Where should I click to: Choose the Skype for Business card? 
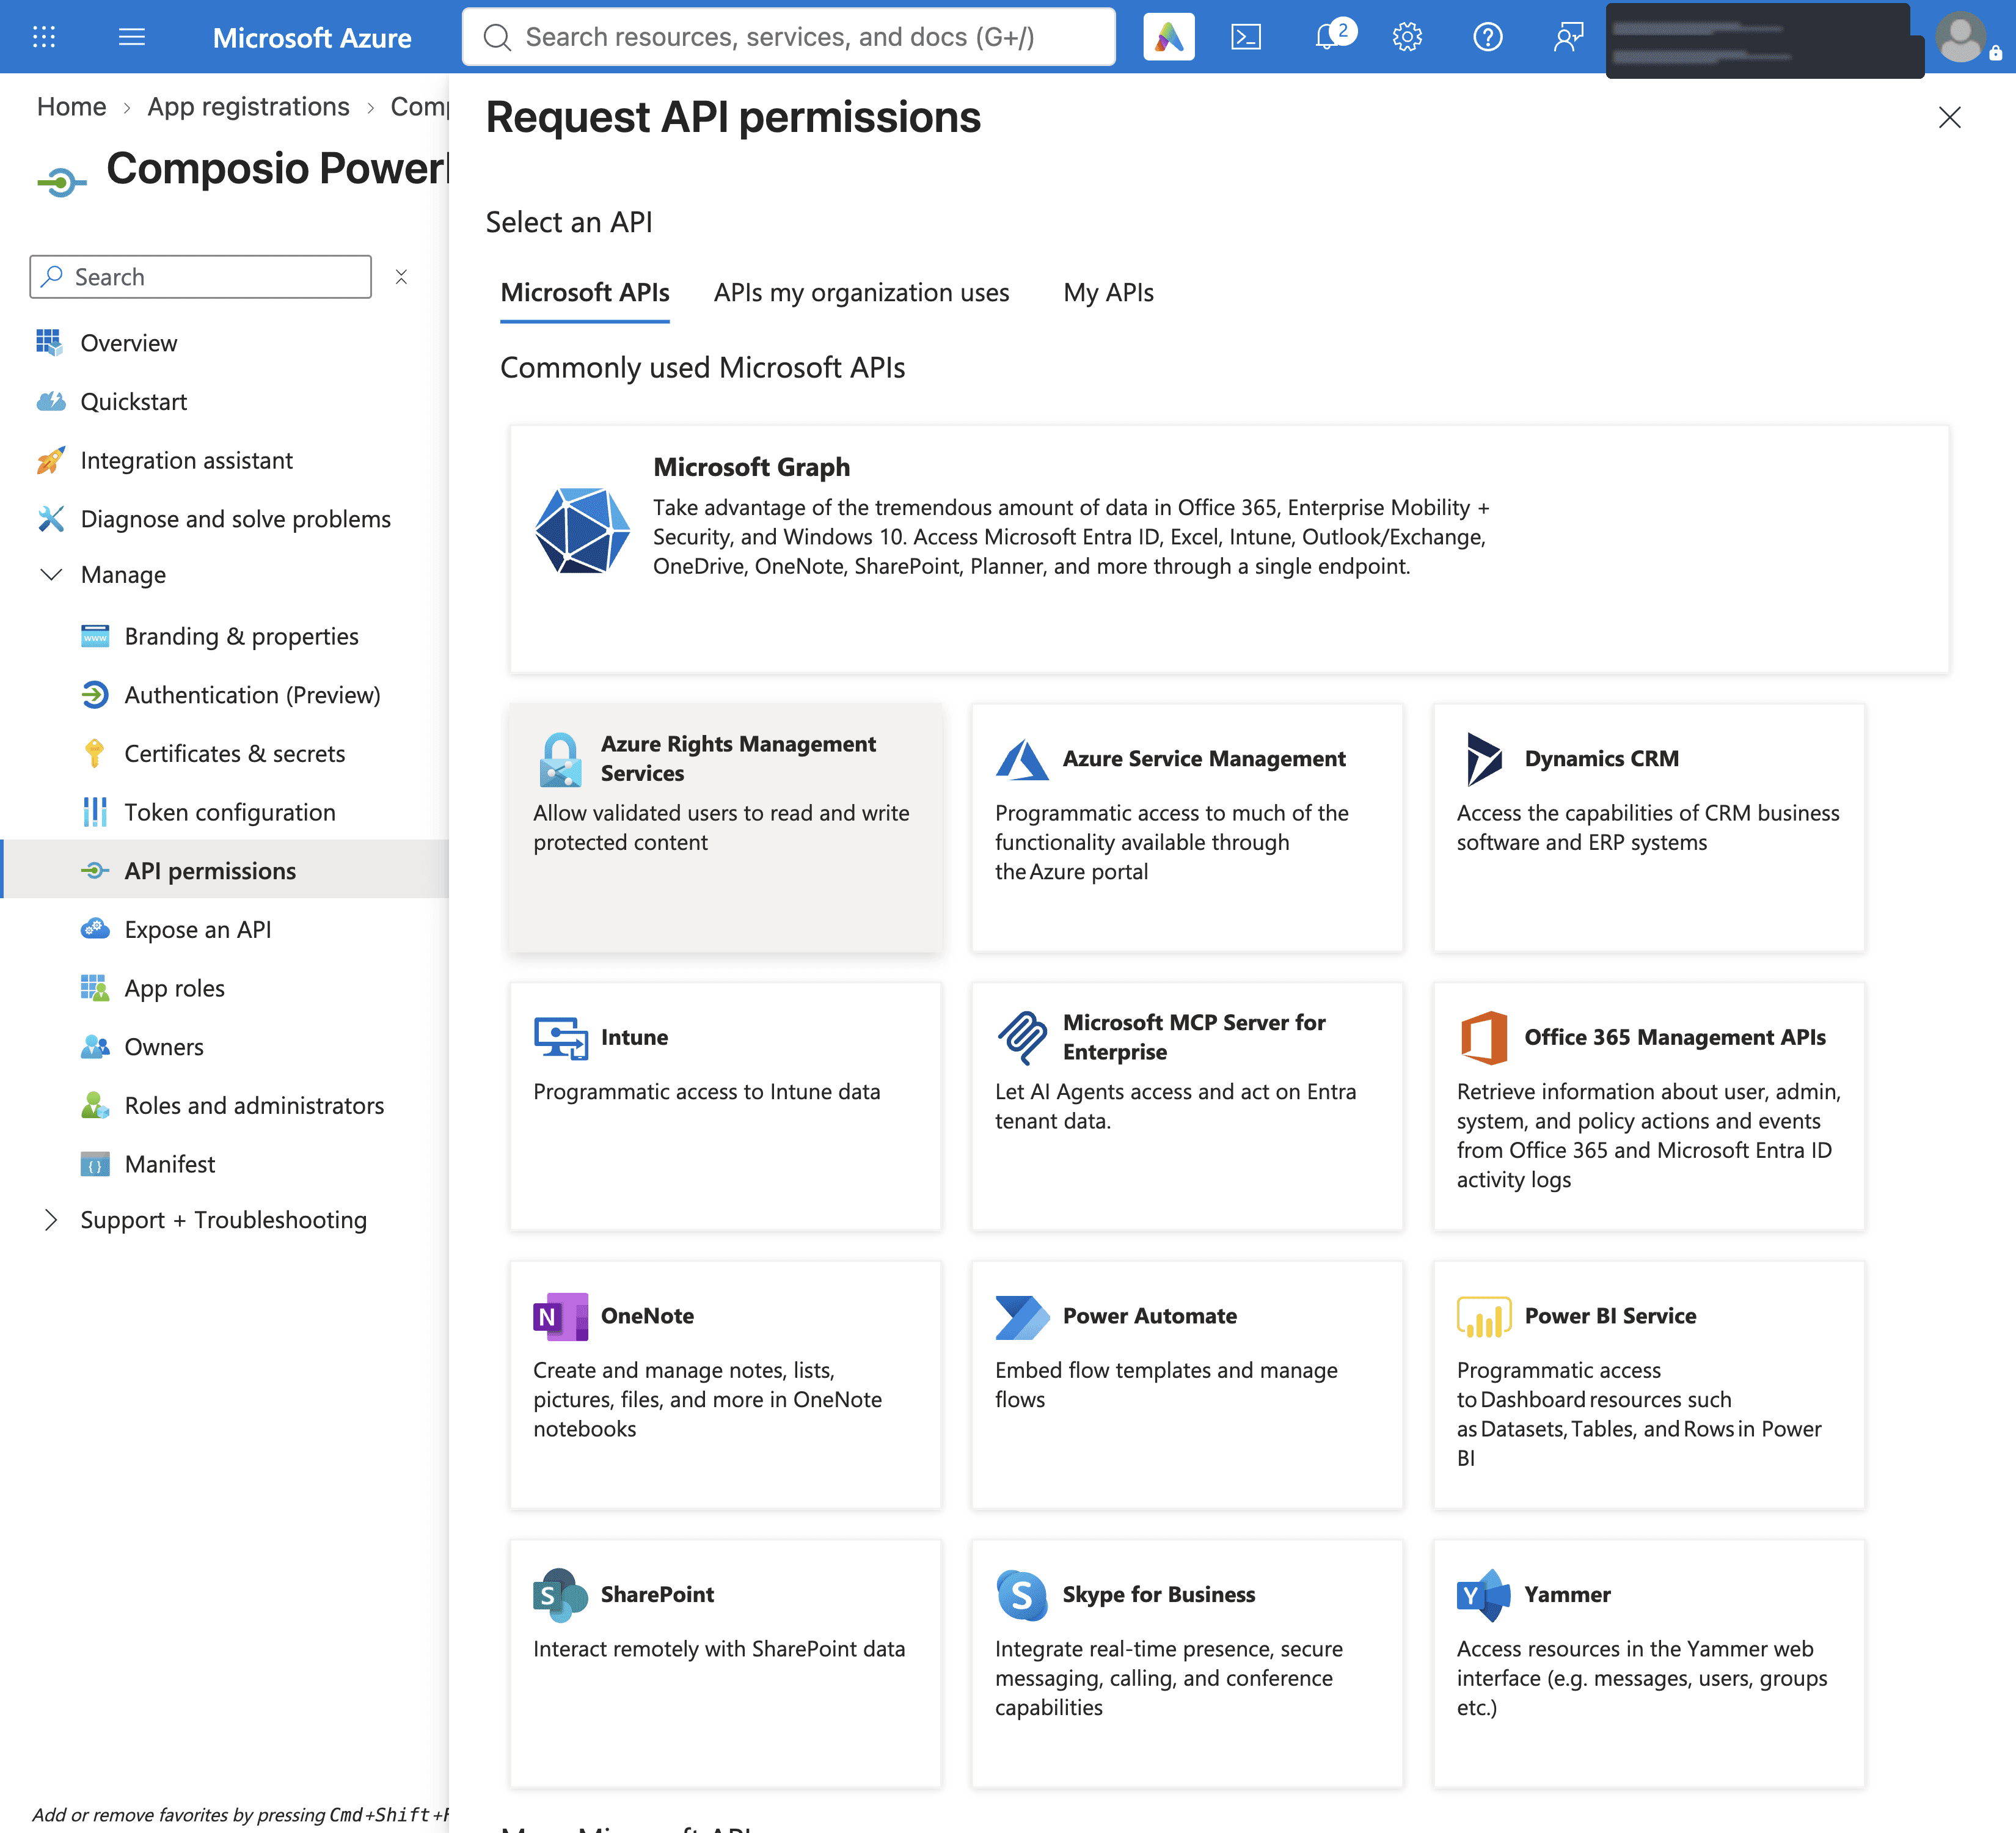1187,1664
